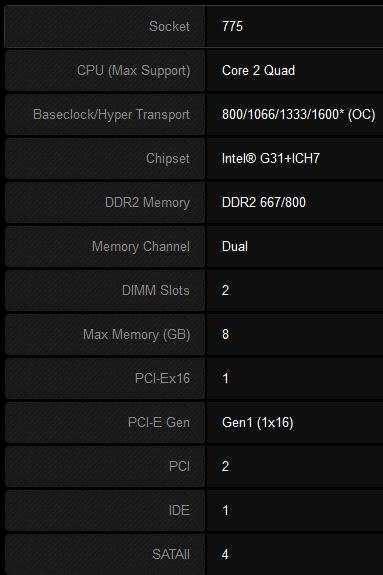
Task: Click the DIMM Slots label
Action: click(156, 290)
